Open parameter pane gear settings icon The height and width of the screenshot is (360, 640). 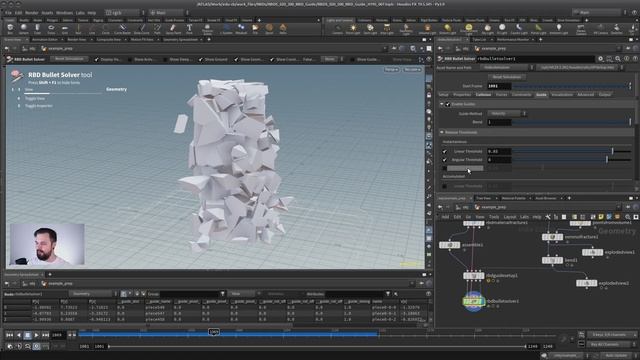click(x=600, y=59)
